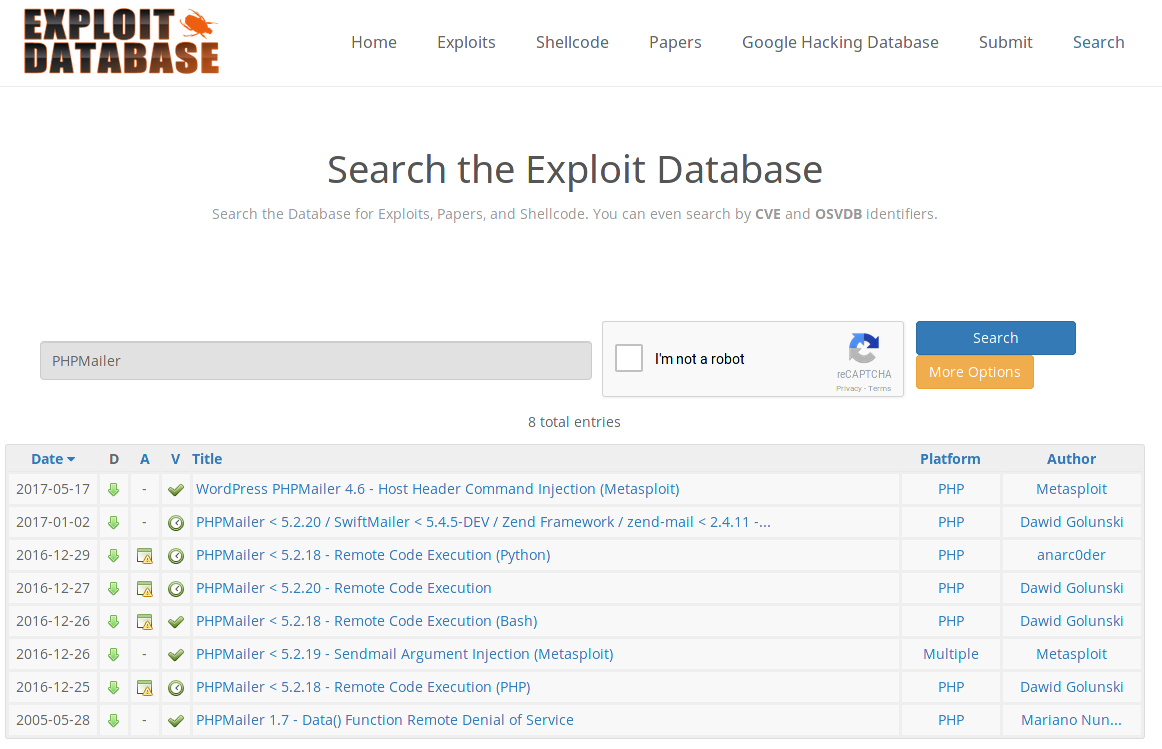Filter by the Multiple platform link
Screen dimensions: 1162x749
tap(951, 654)
